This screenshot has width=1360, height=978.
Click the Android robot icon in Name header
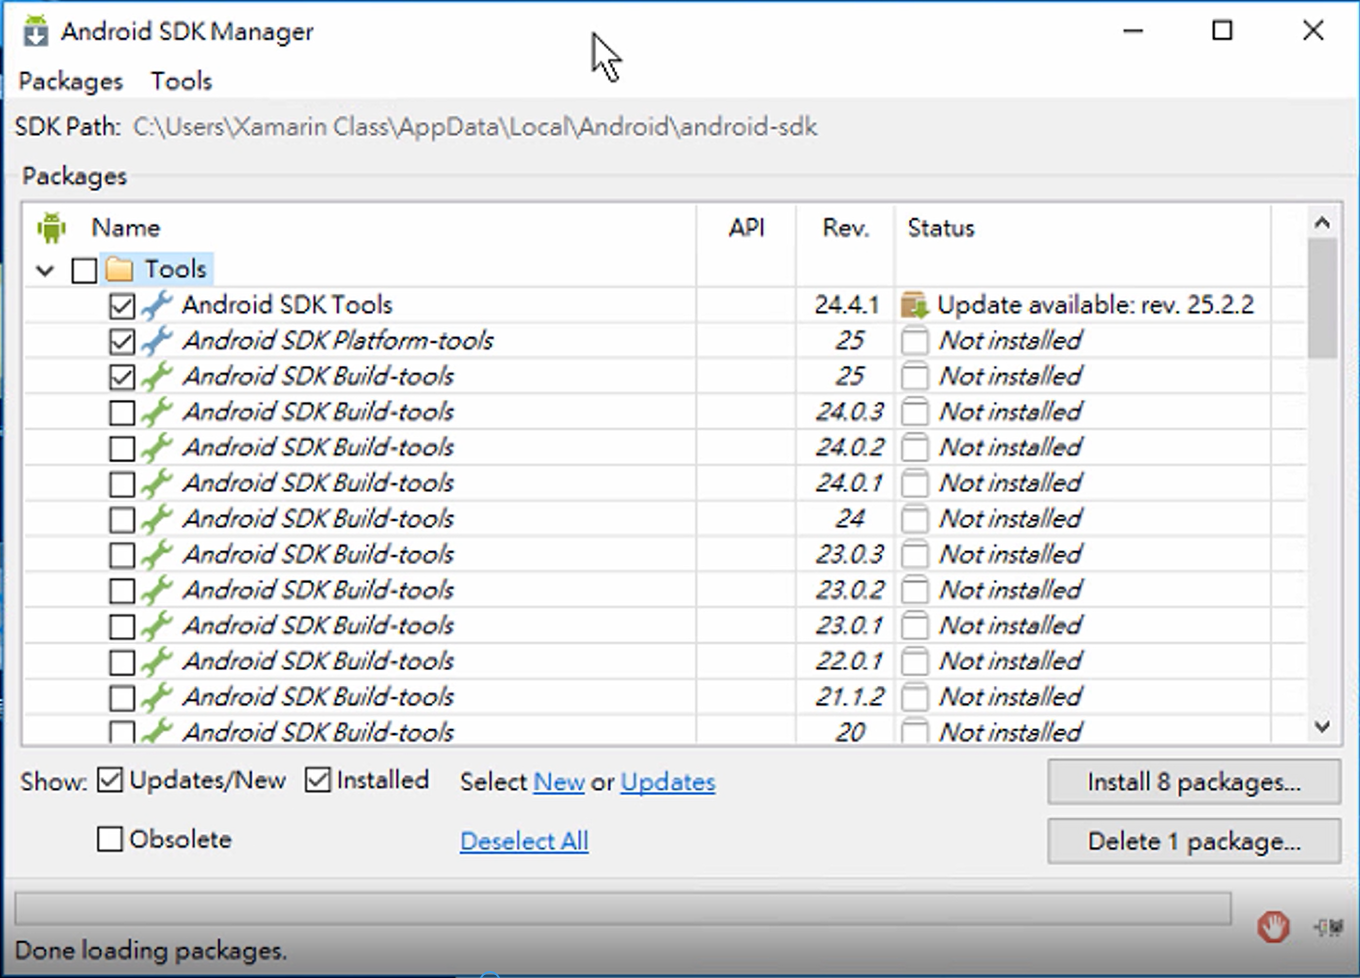[51, 228]
